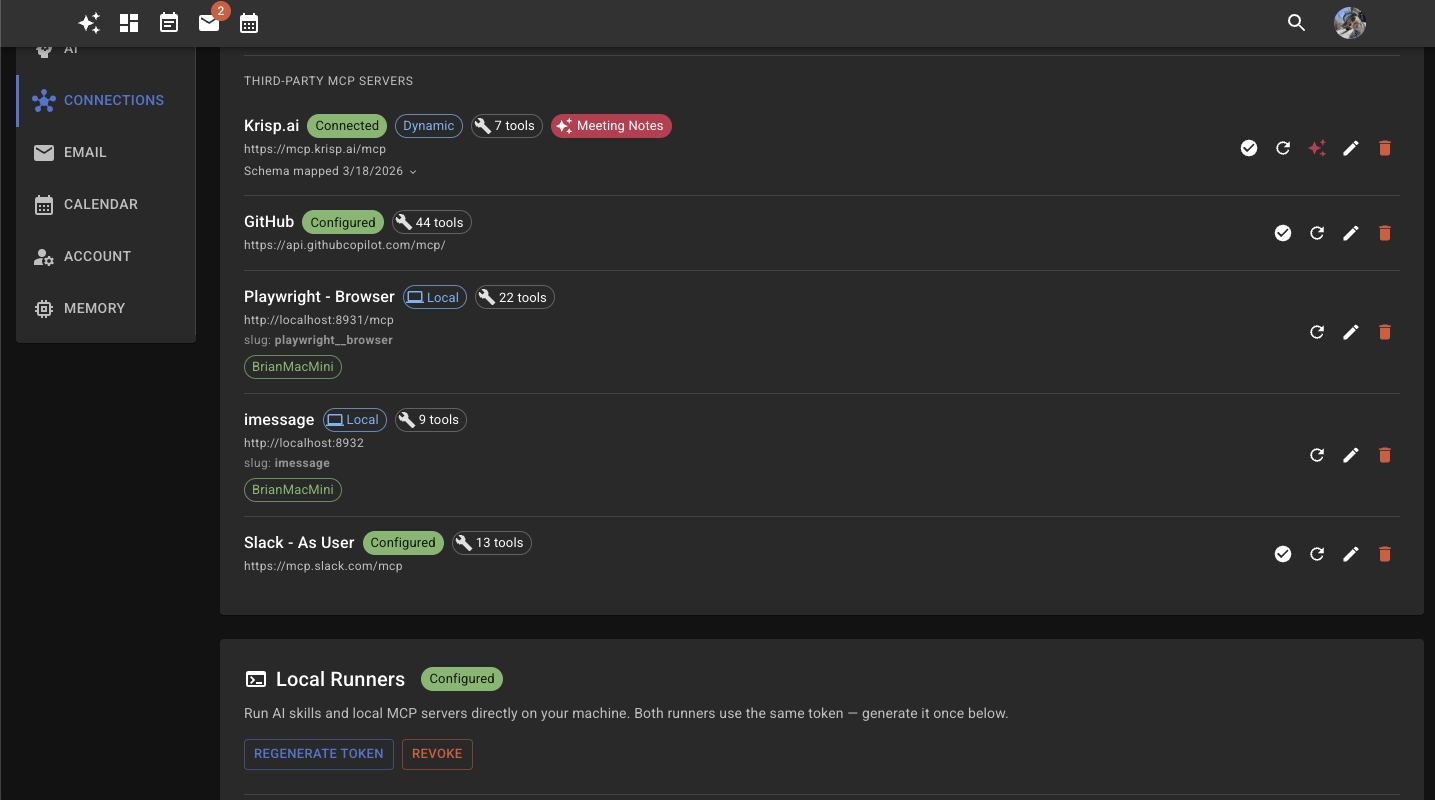Click the BrianMacMini chip under imessage
This screenshot has height=800, width=1435.
[293, 490]
